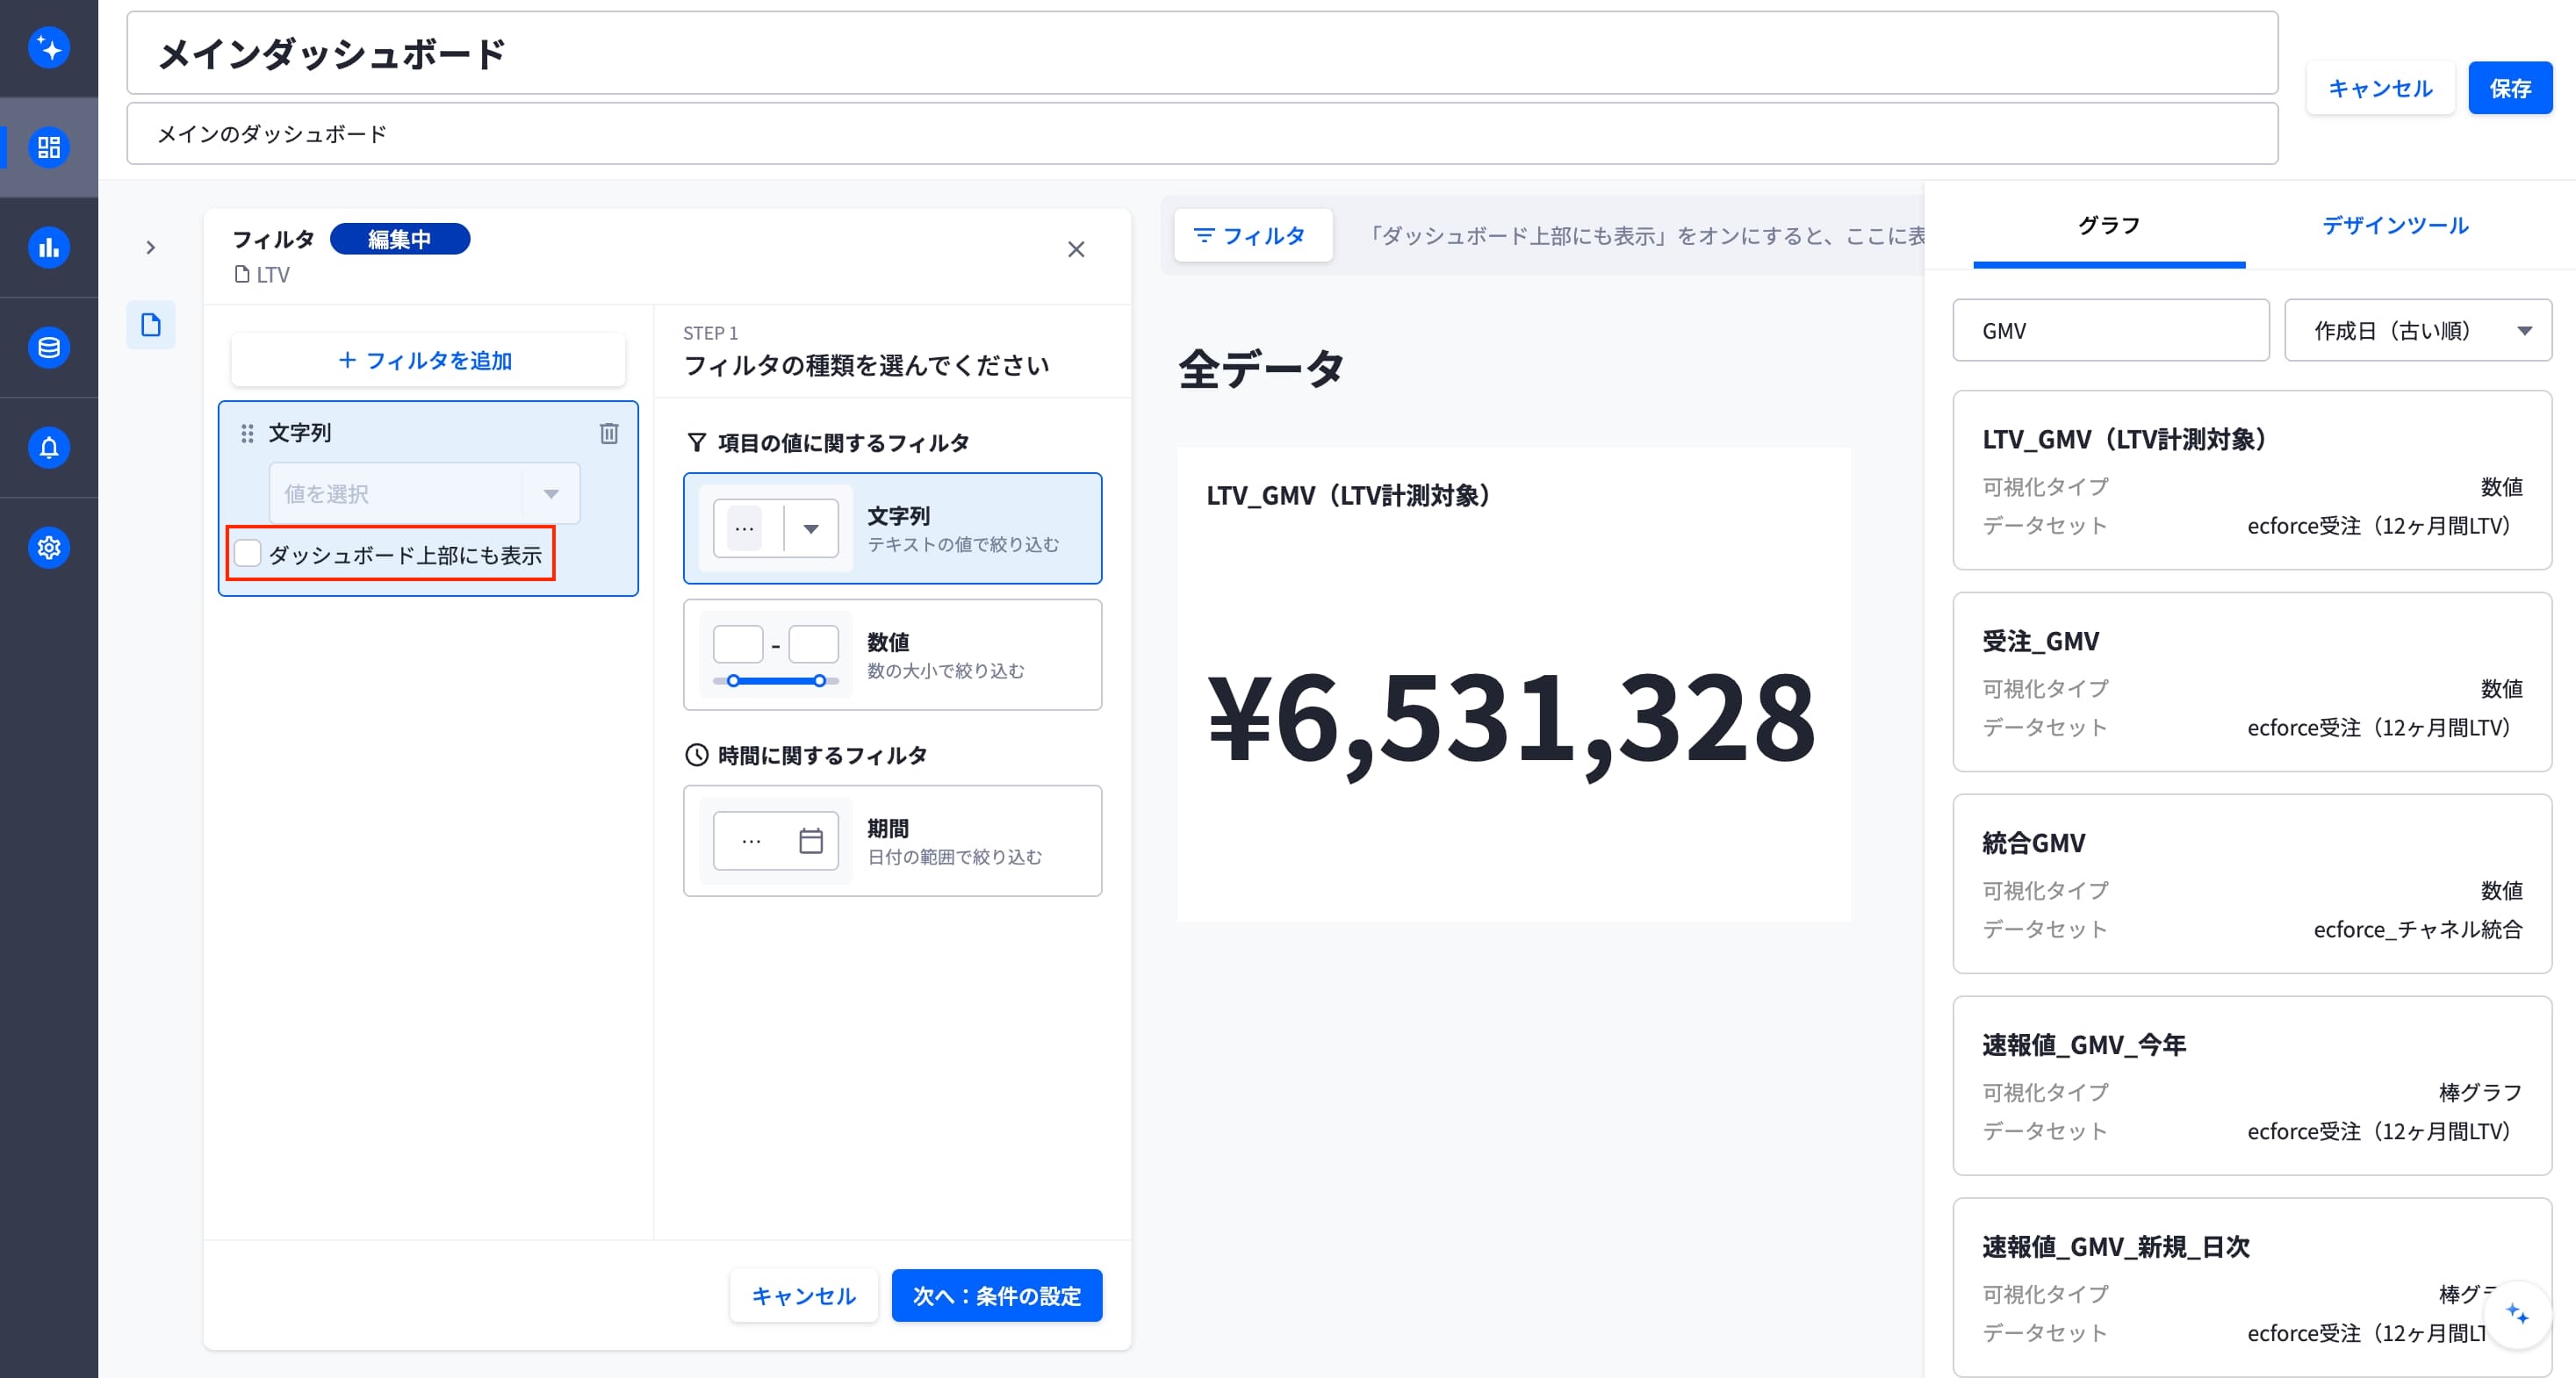Viewport: 2576px width, 1378px height.
Task: Open the notification bell icon in sidebar
Action: pos(48,447)
